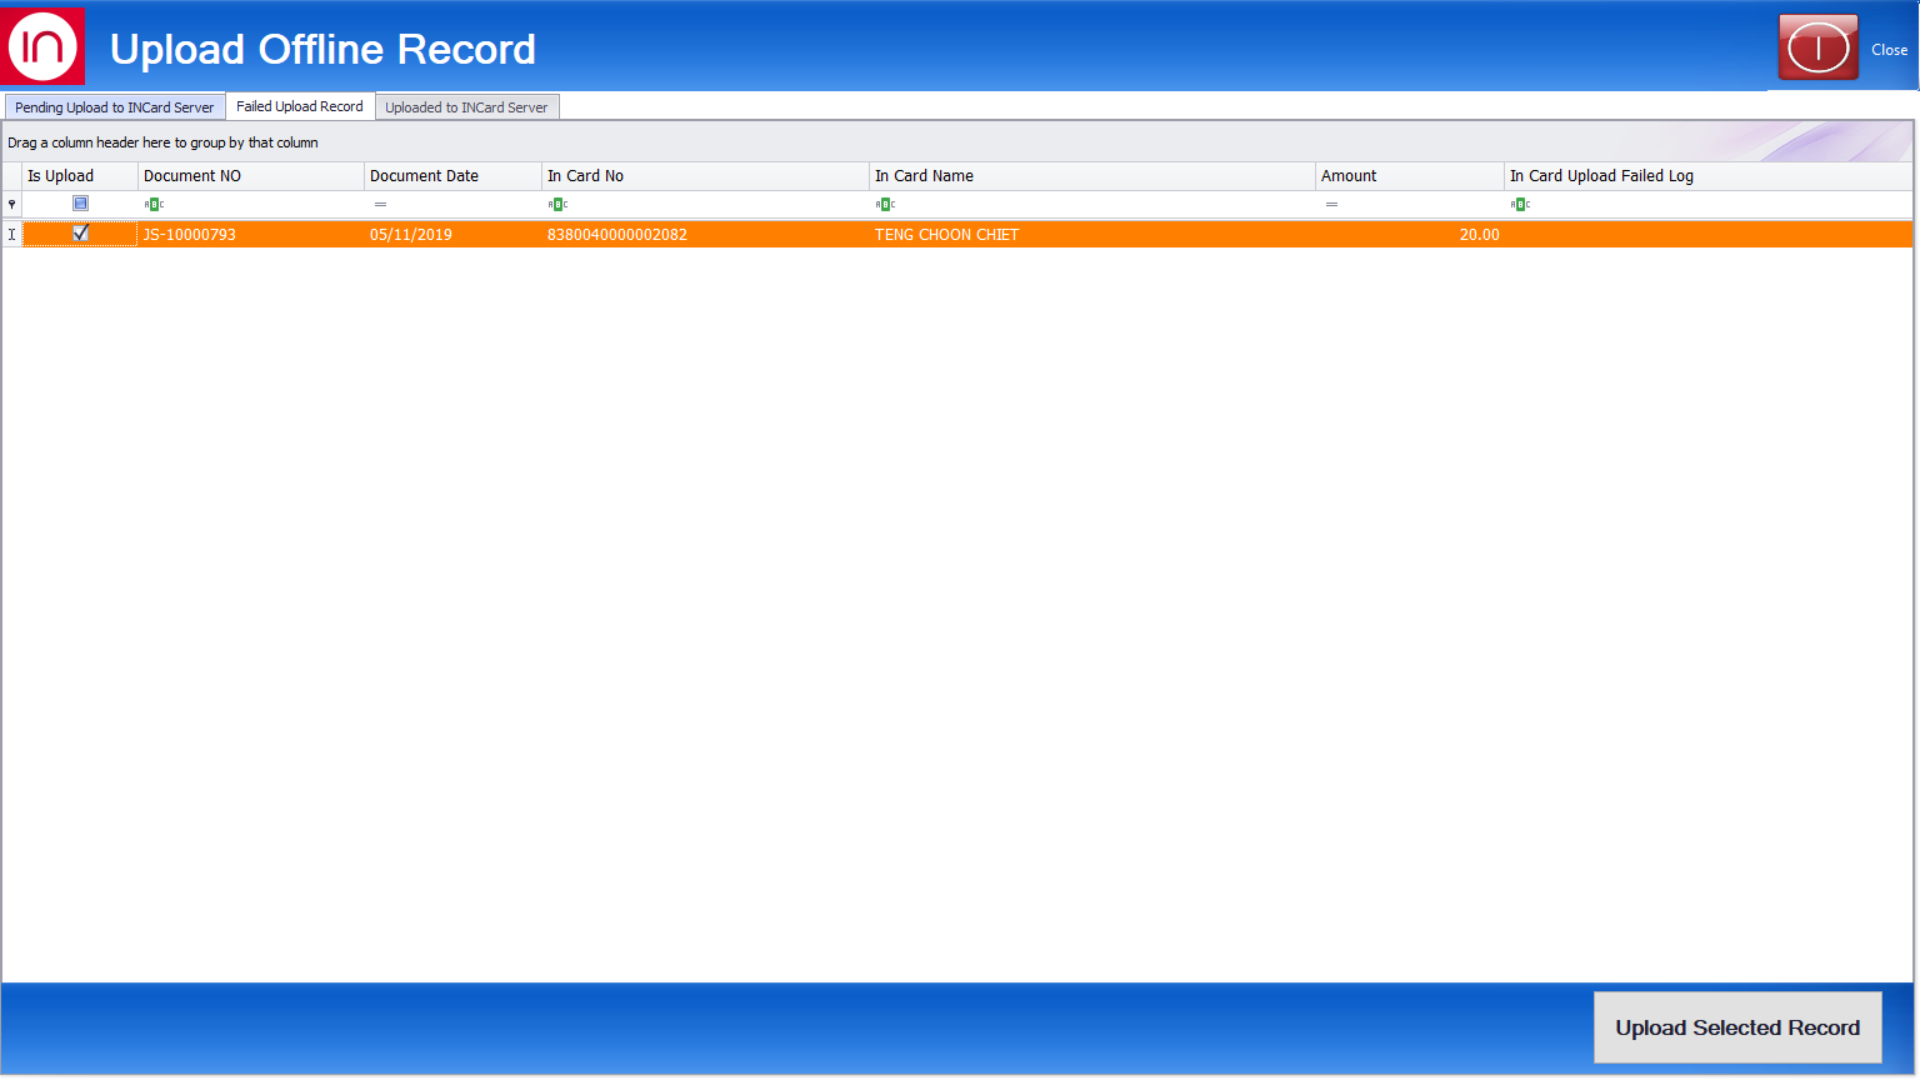Open Document NO filter condition icon

(154, 204)
